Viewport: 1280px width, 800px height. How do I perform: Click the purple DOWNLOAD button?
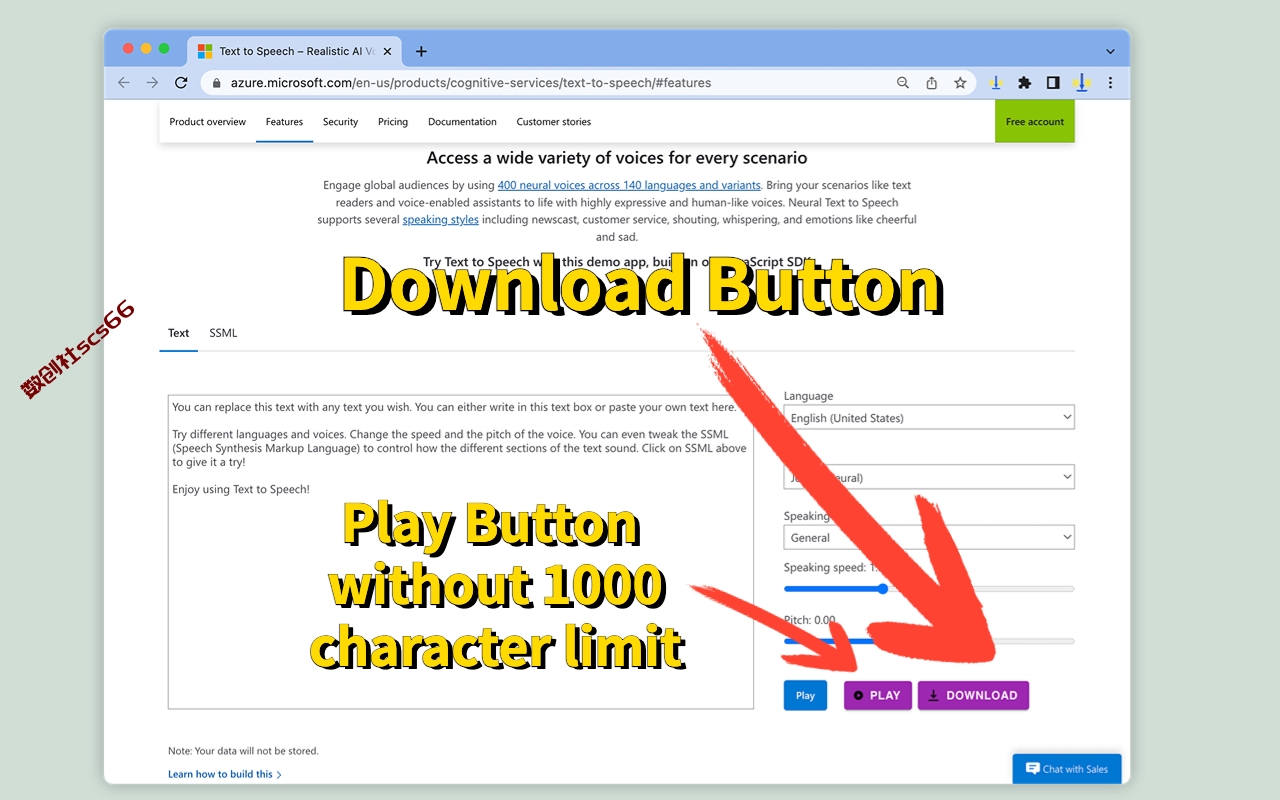973,695
